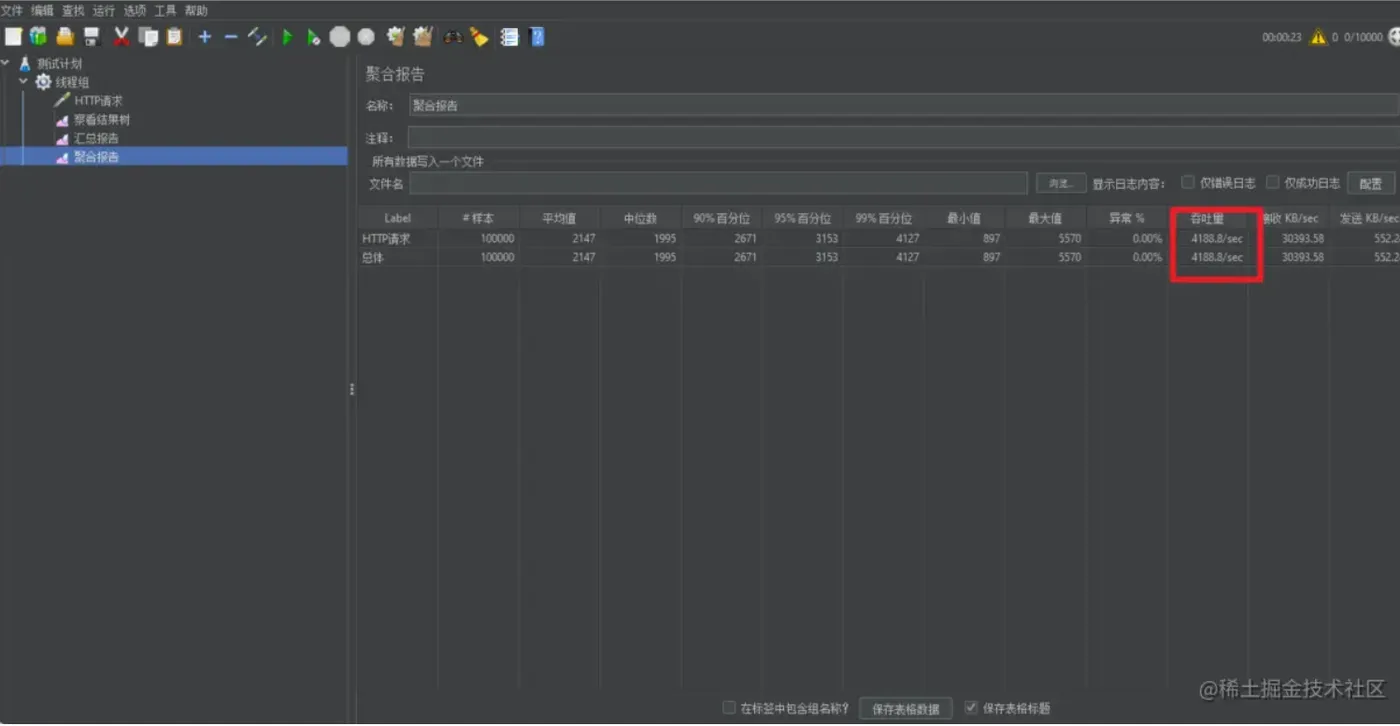The width and height of the screenshot is (1400, 726).
Task: Click the panel splitter handle dots
Action: pos(352,389)
